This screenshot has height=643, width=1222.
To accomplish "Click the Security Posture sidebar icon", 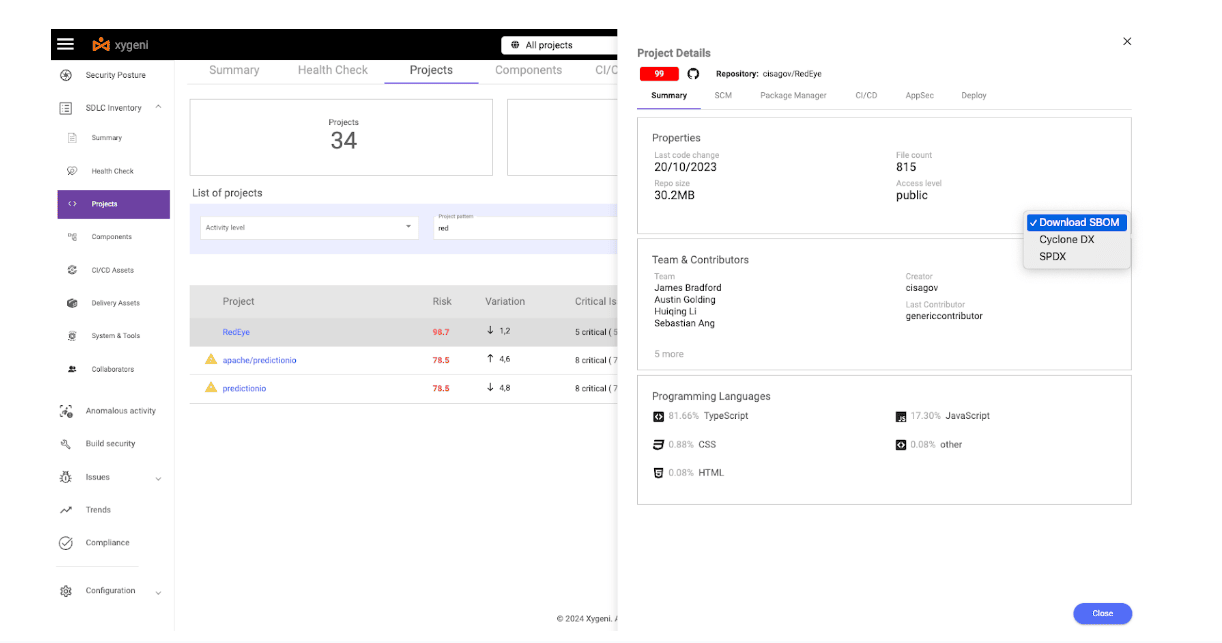I will point(66,75).
